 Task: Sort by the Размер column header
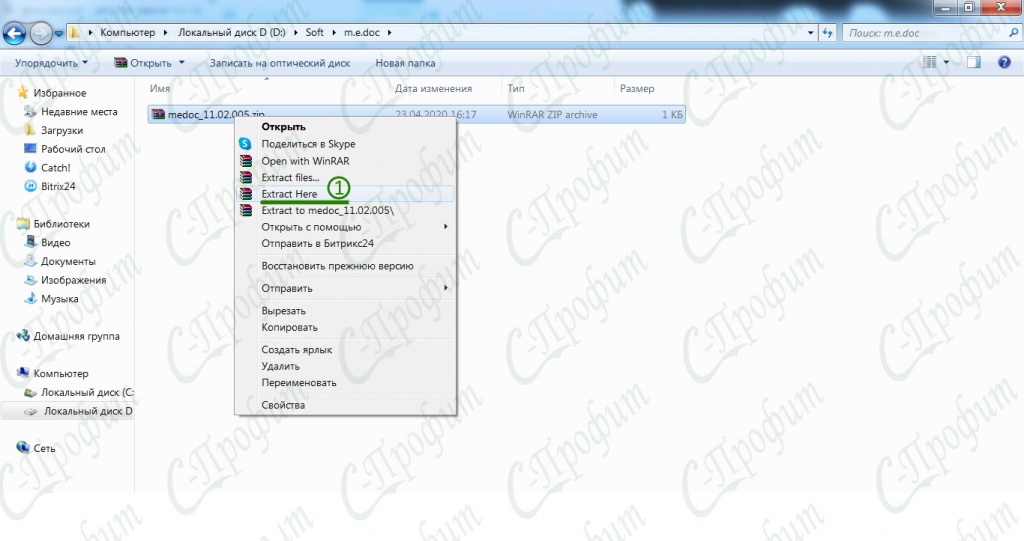coord(637,88)
